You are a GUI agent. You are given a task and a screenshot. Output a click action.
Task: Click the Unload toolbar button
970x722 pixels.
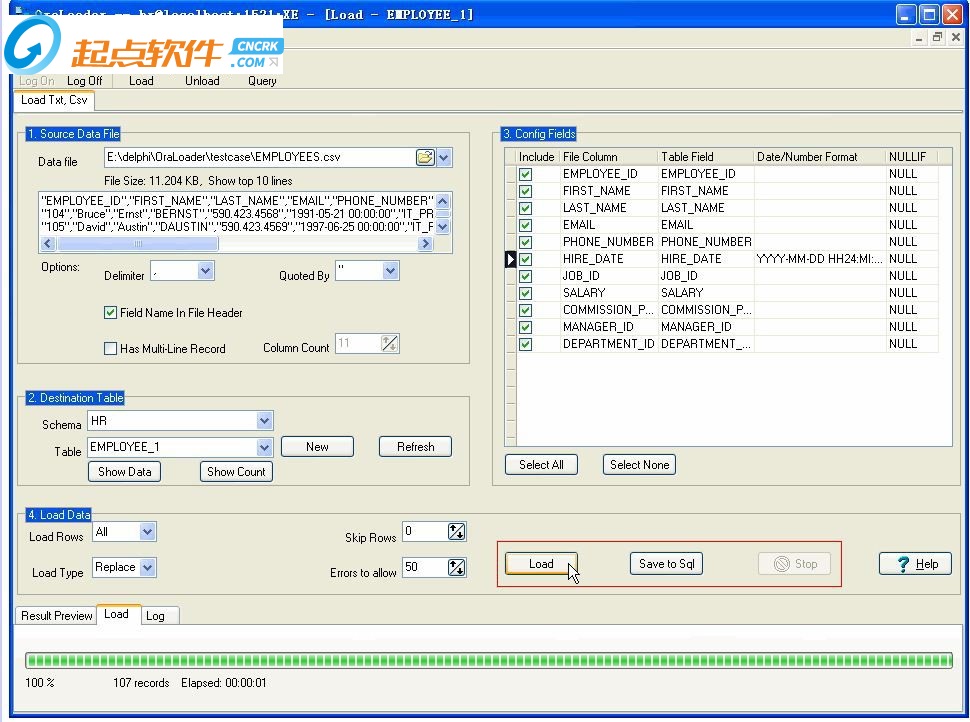point(202,81)
